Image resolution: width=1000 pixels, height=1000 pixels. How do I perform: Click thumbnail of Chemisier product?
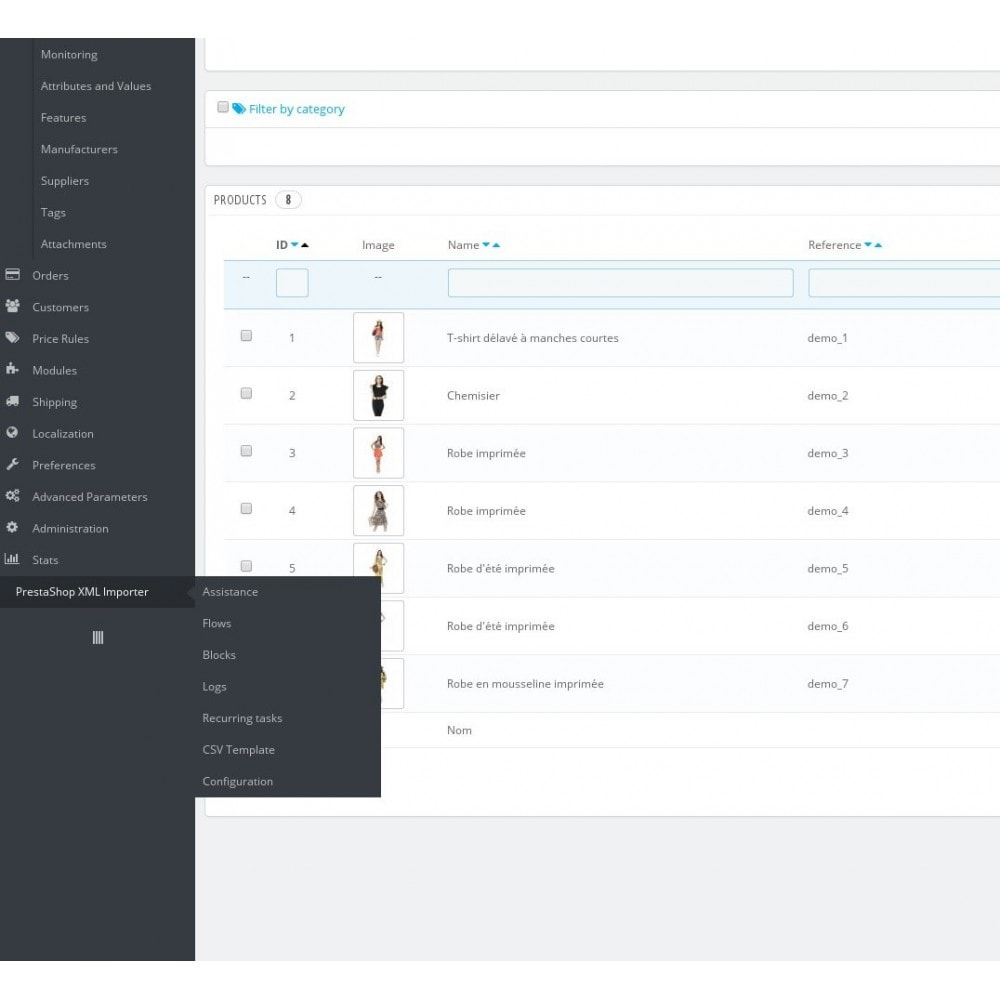pos(378,395)
